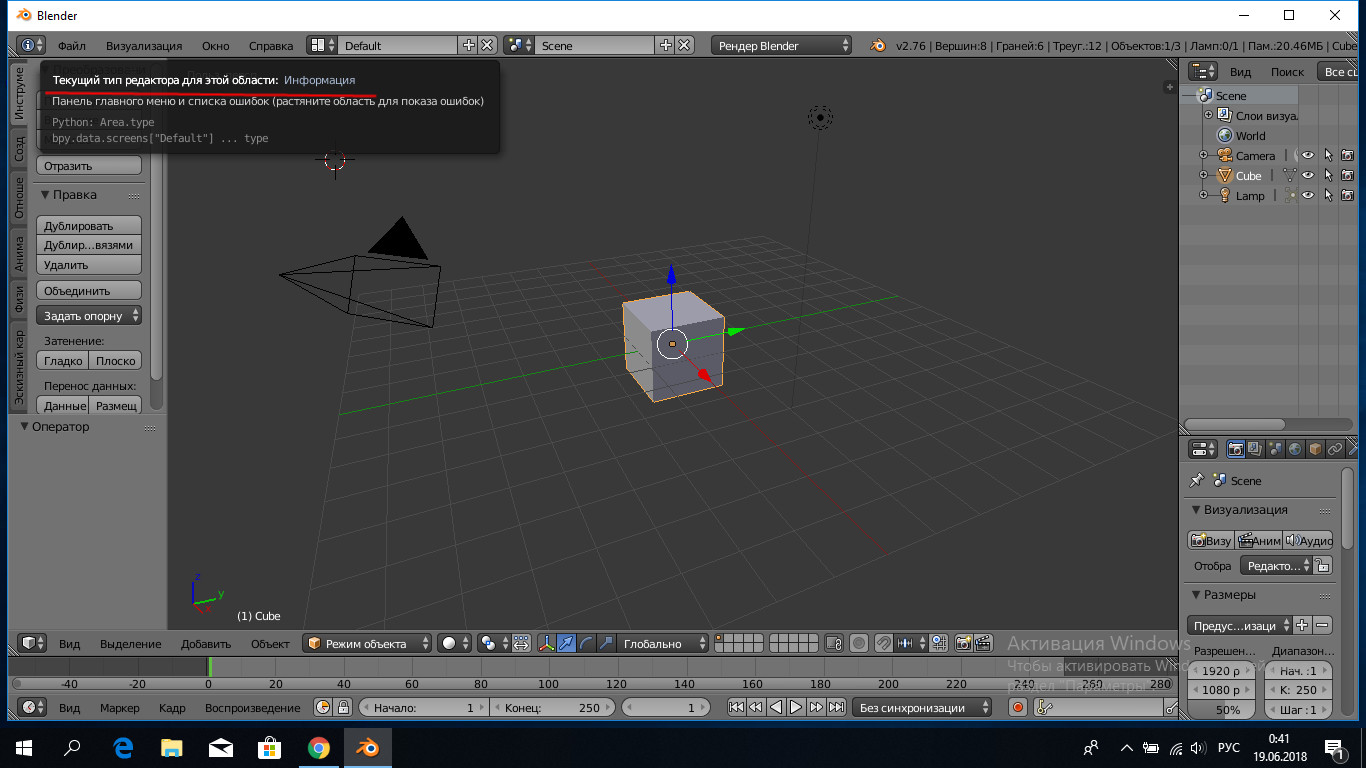This screenshot has width=1366, height=768.
Task: Open Google Chrome from the taskbar
Action: coord(319,747)
